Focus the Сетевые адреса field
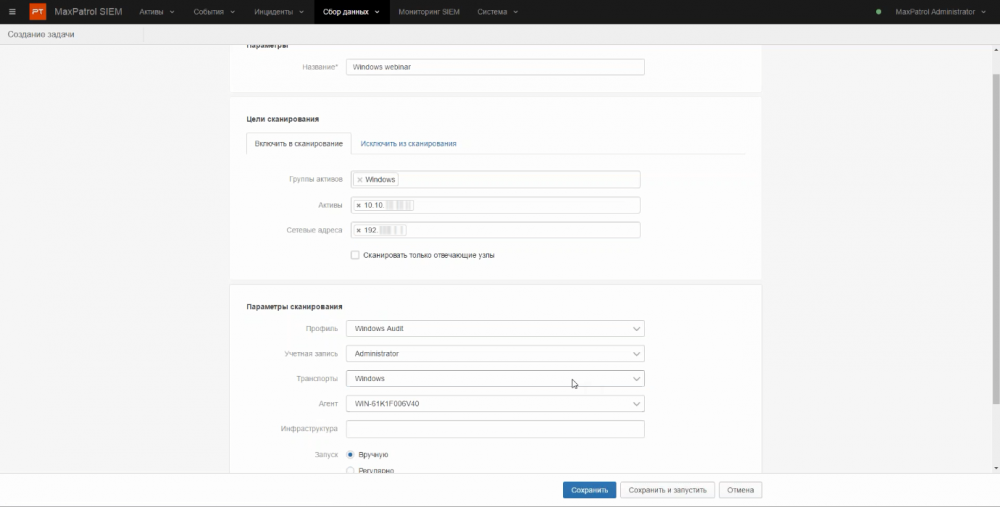This screenshot has height=507, width=1000. (496, 230)
